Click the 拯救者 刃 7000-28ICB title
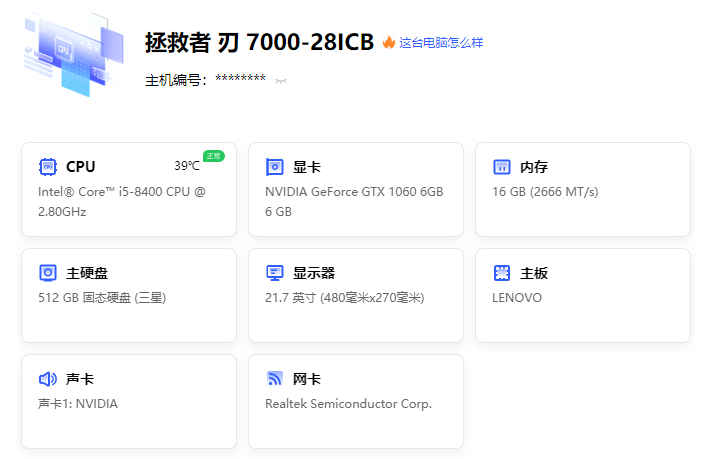 tap(259, 43)
